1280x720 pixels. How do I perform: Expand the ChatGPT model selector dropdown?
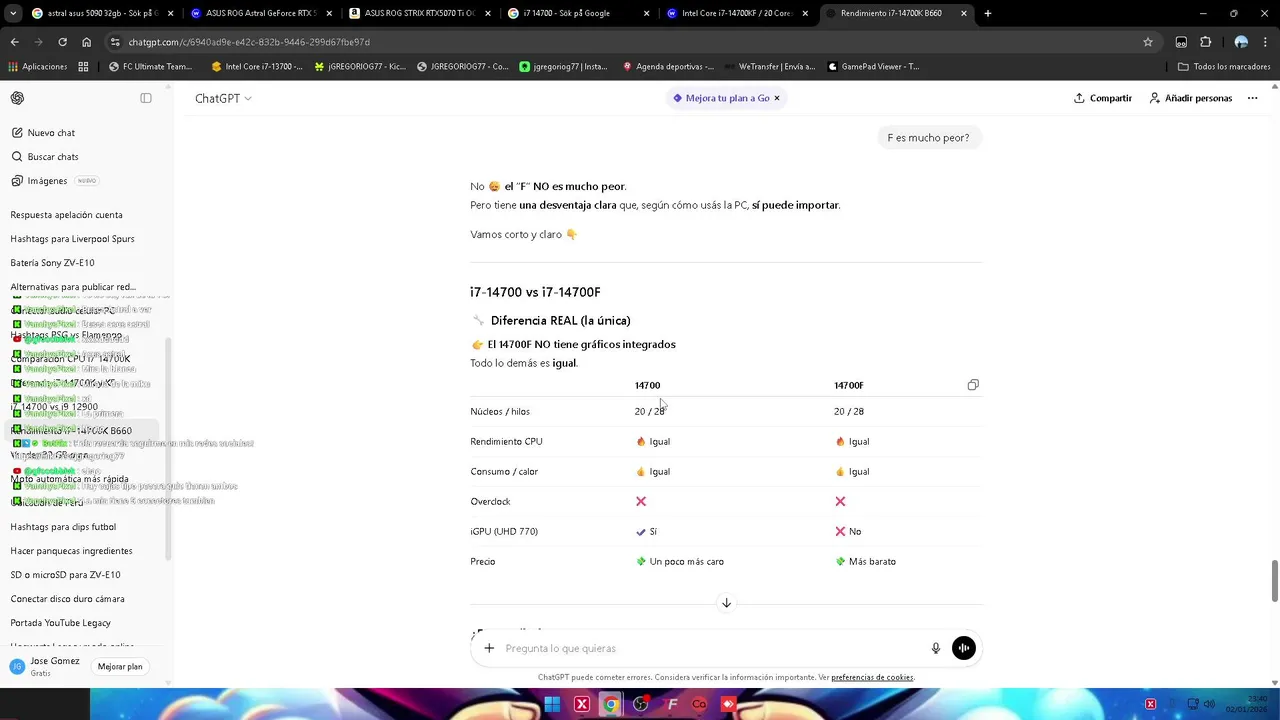tap(223, 98)
